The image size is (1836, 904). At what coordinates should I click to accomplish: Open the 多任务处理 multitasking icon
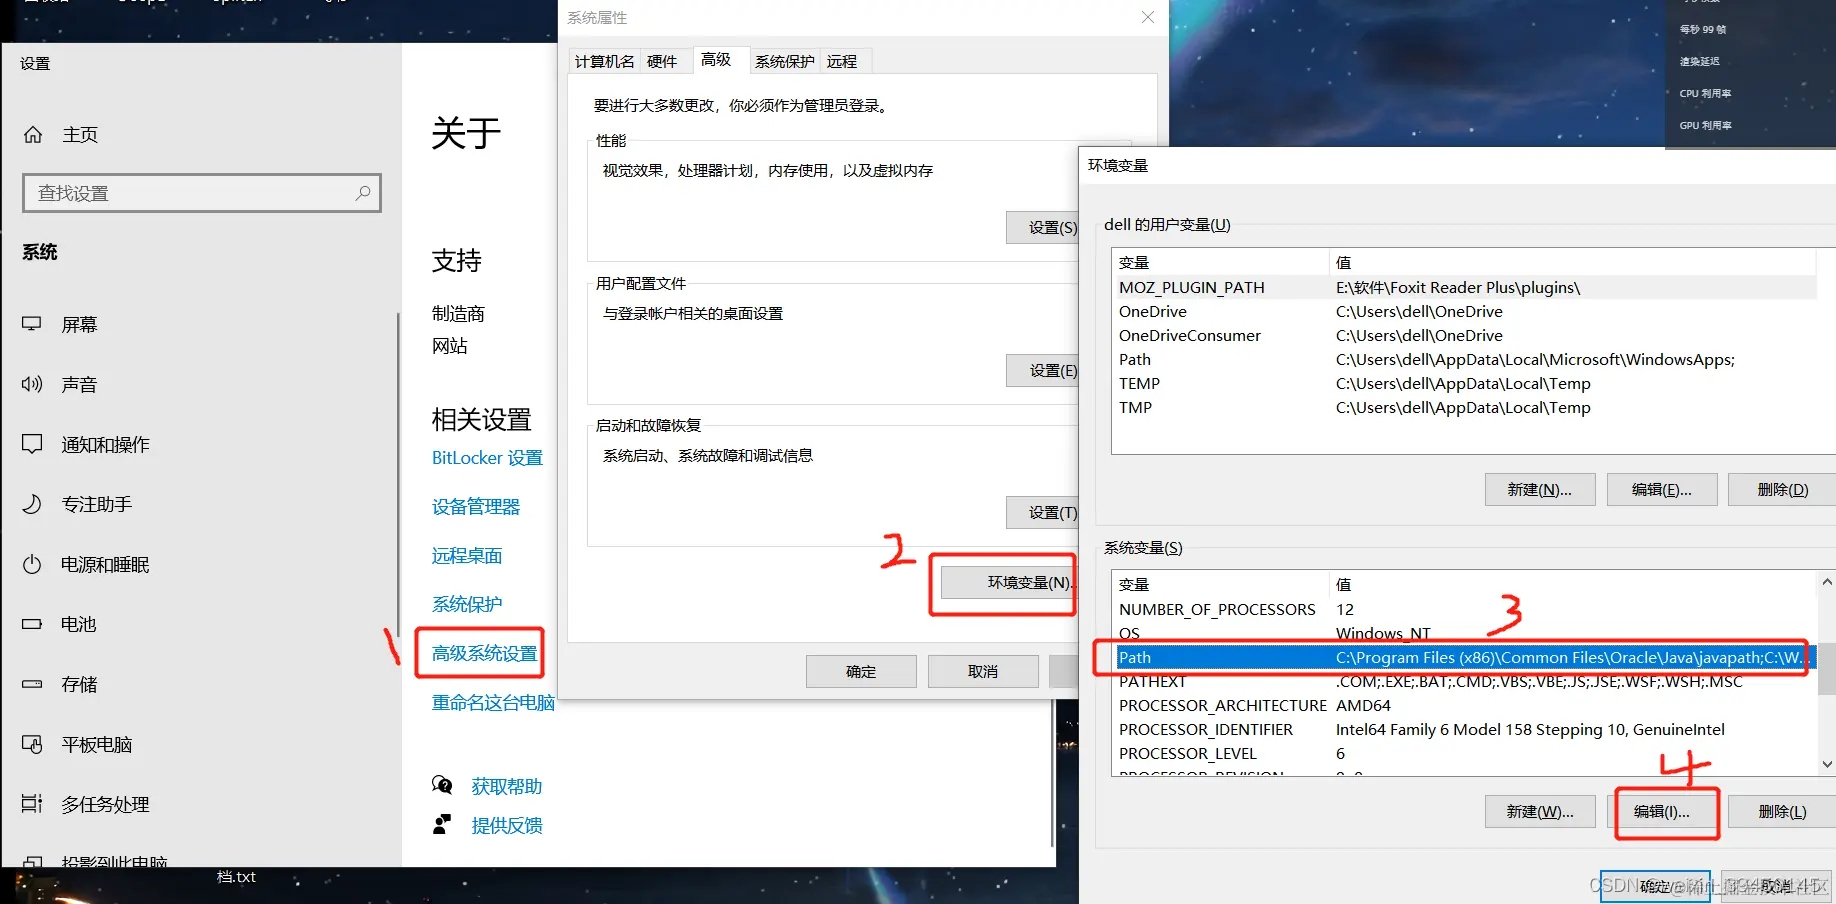click(32, 803)
